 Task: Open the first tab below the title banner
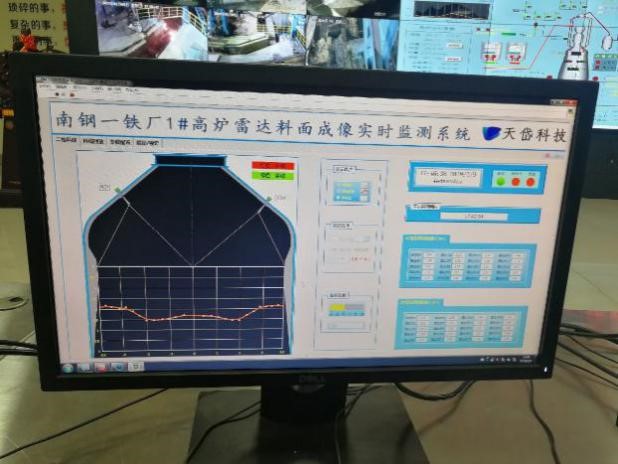tap(65, 140)
